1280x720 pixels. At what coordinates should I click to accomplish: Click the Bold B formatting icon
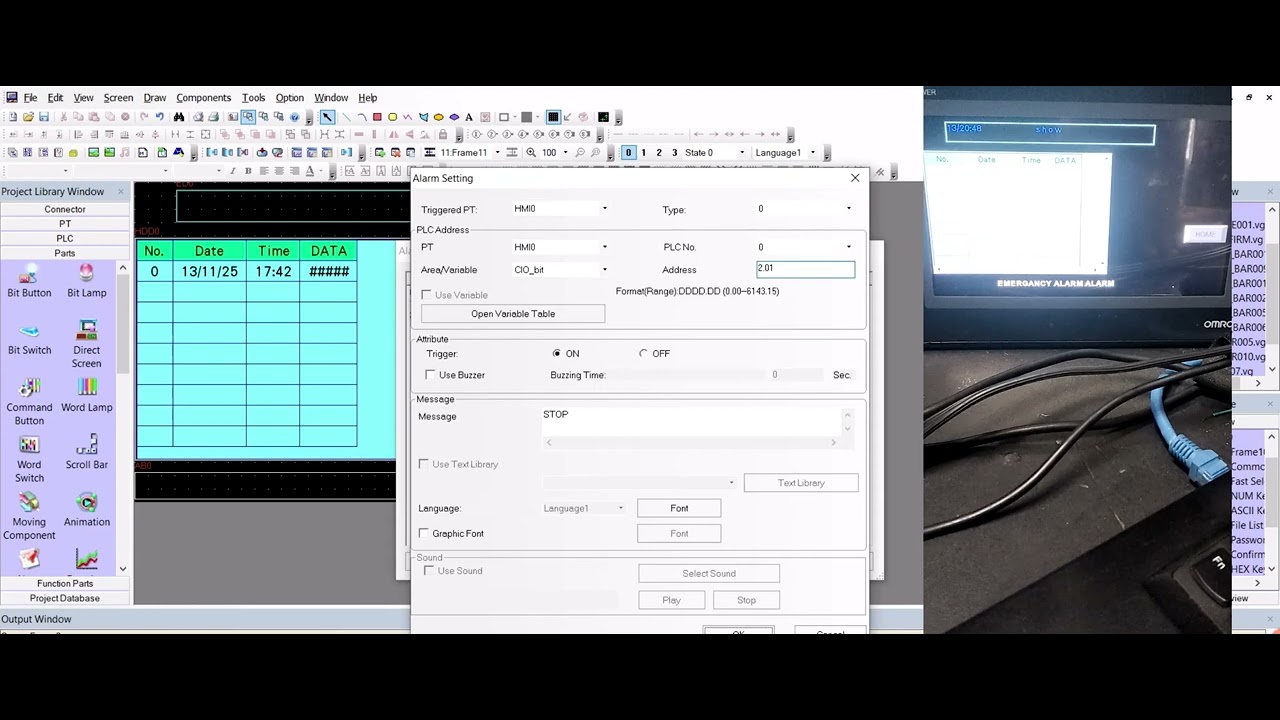tap(248, 171)
